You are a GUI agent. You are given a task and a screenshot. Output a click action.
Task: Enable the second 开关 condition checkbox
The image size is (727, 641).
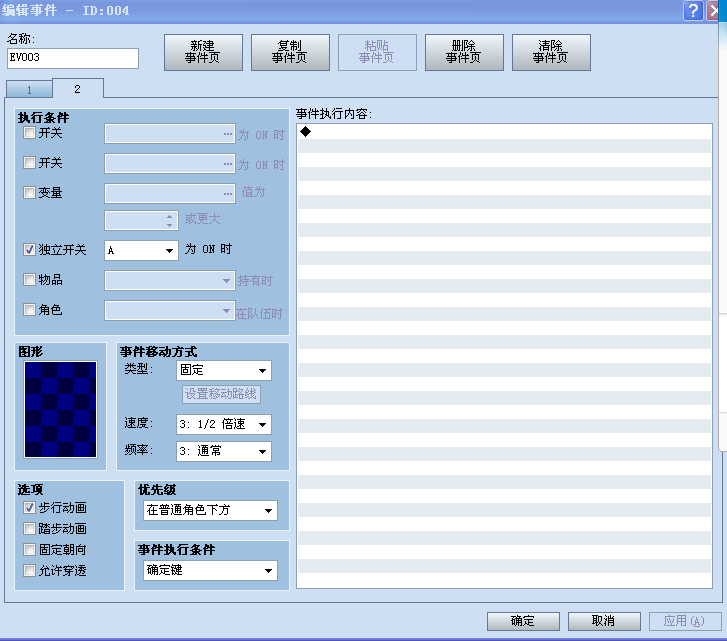29,163
